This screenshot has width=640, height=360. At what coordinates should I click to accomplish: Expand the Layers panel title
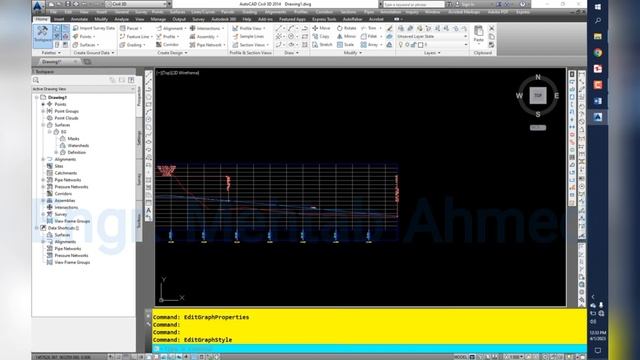[x=432, y=53]
